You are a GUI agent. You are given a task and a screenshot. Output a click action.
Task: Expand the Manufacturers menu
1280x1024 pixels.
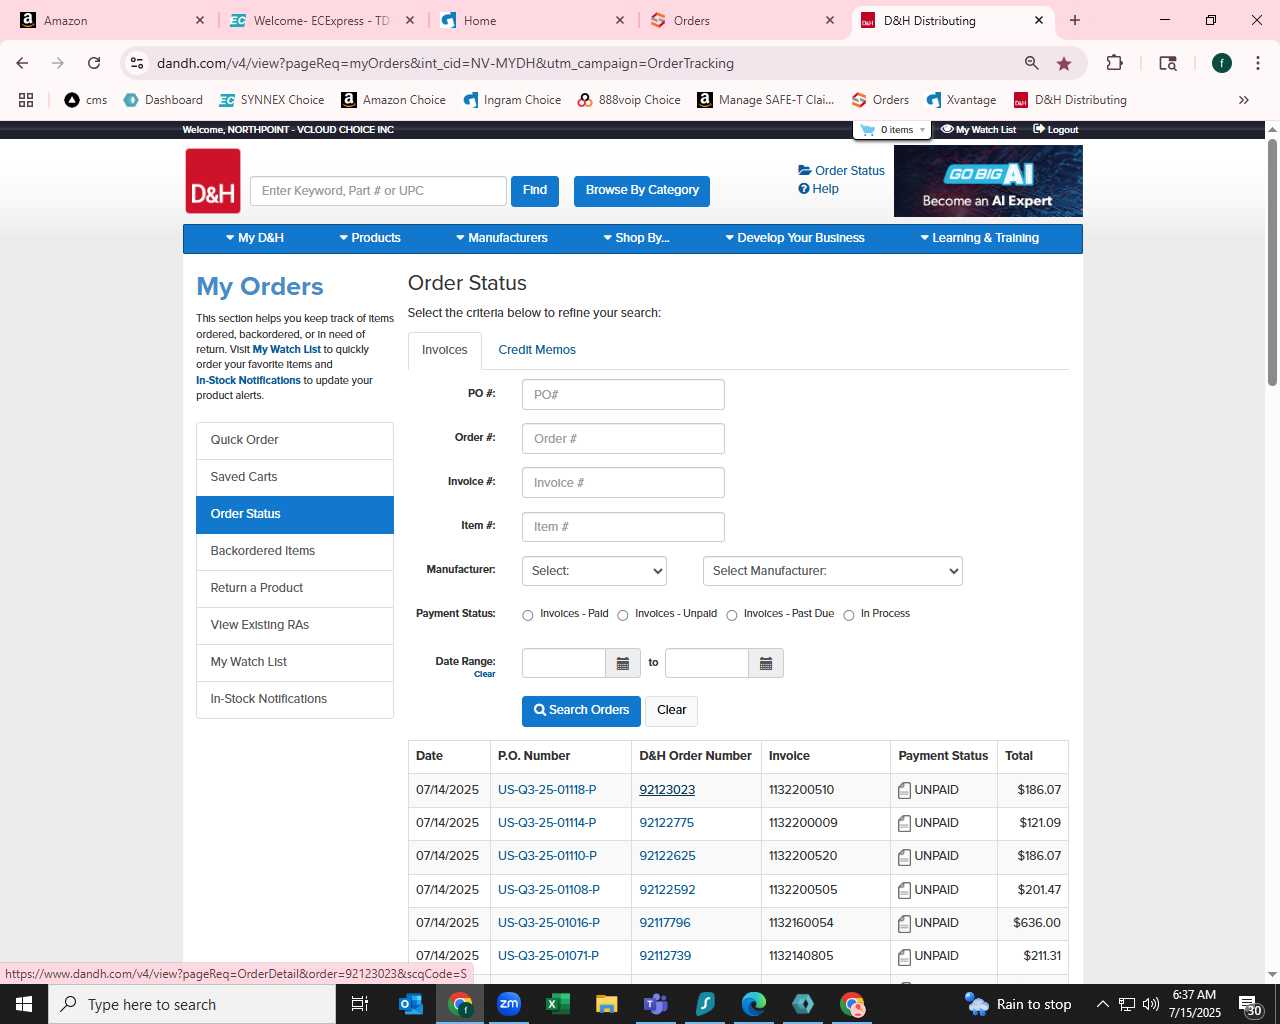click(x=502, y=238)
